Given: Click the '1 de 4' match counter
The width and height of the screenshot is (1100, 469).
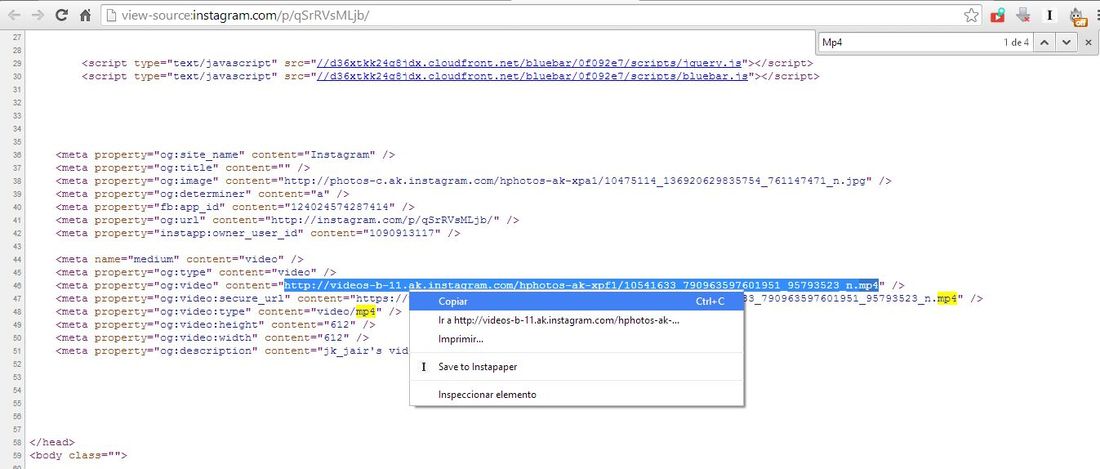Looking at the screenshot, I should click(x=1015, y=42).
